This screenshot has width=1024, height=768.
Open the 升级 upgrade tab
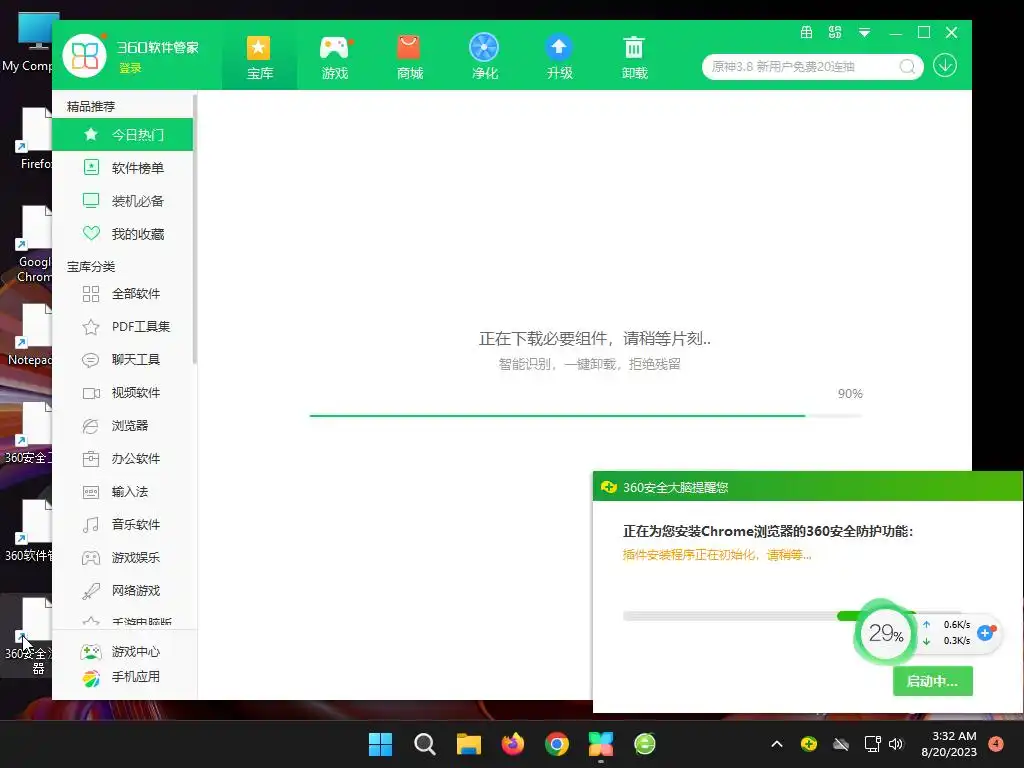(559, 57)
